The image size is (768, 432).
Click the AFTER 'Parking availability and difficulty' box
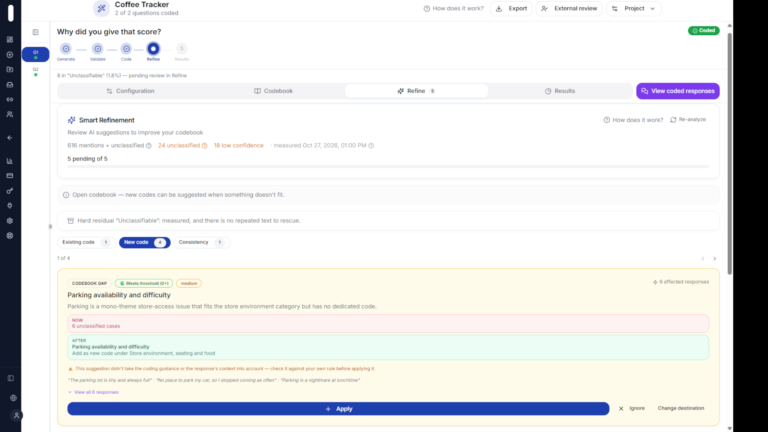point(388,347)
